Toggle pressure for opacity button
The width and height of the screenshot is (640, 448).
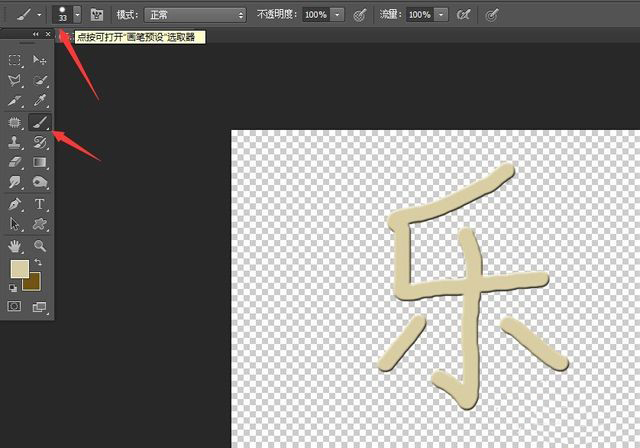tap(359, 15)
